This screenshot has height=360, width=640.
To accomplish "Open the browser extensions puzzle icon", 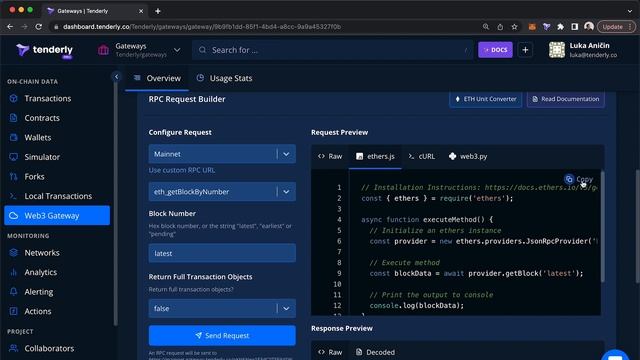I will tap(560, 27).
